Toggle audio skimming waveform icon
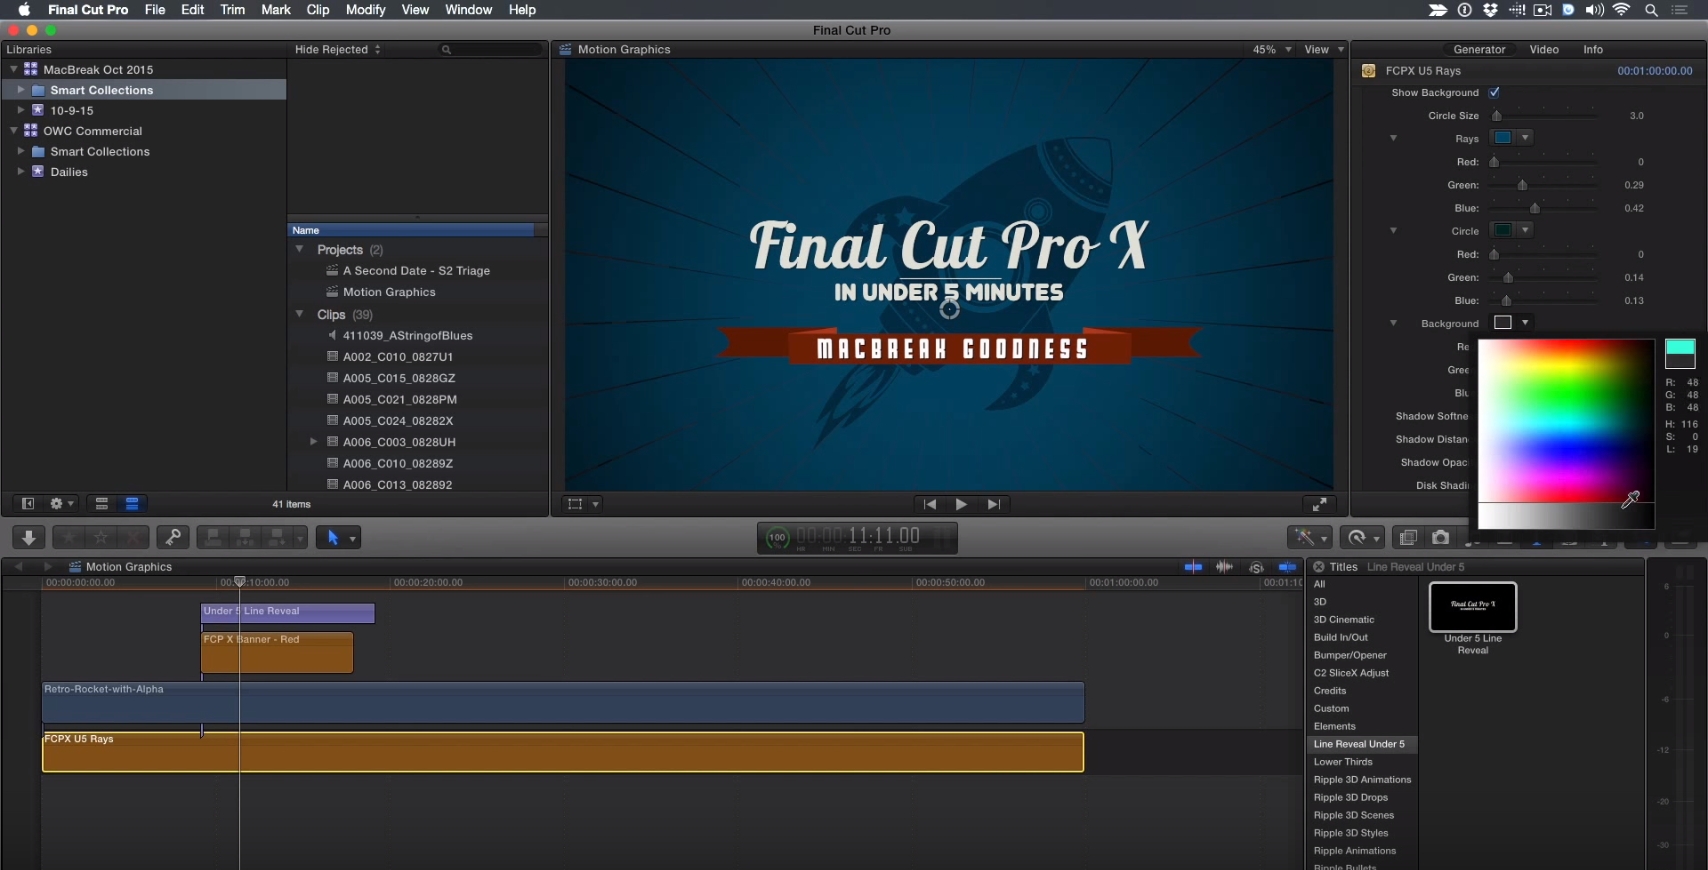Image resolution: width=1708 pixels, height=870 pixels. pos(1224,567)
